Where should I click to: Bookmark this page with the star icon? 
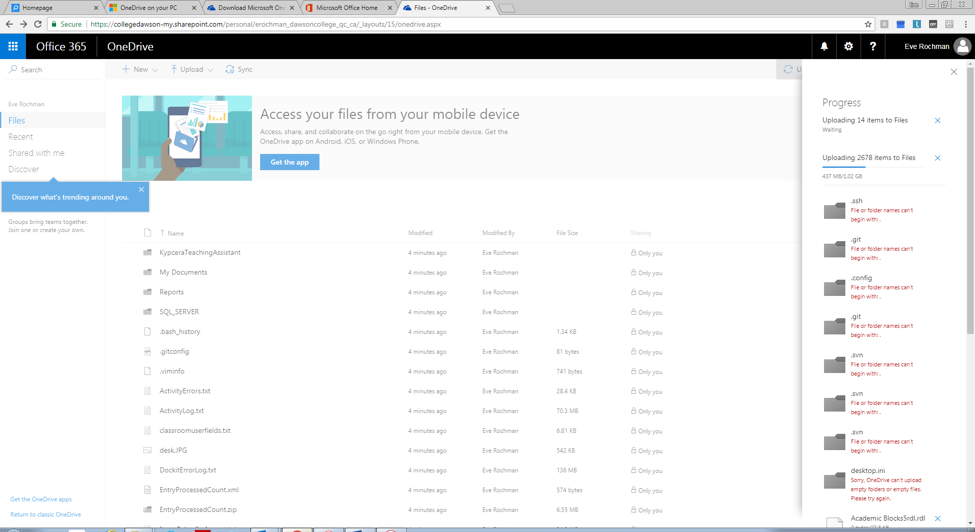pos(868,24)
